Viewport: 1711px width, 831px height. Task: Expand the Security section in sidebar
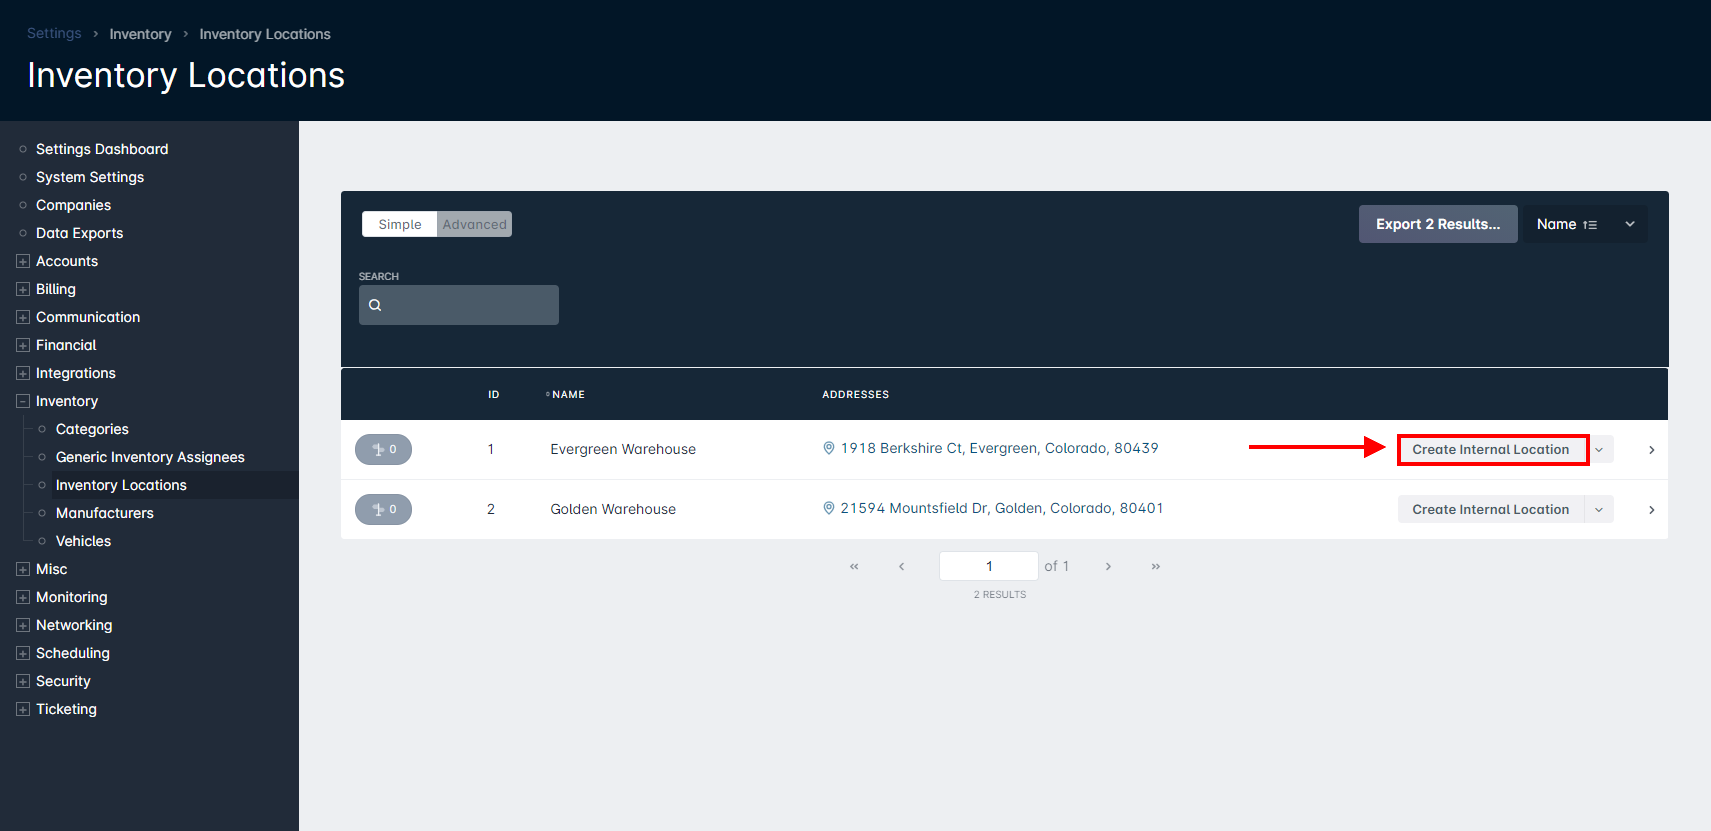point(23,681)
